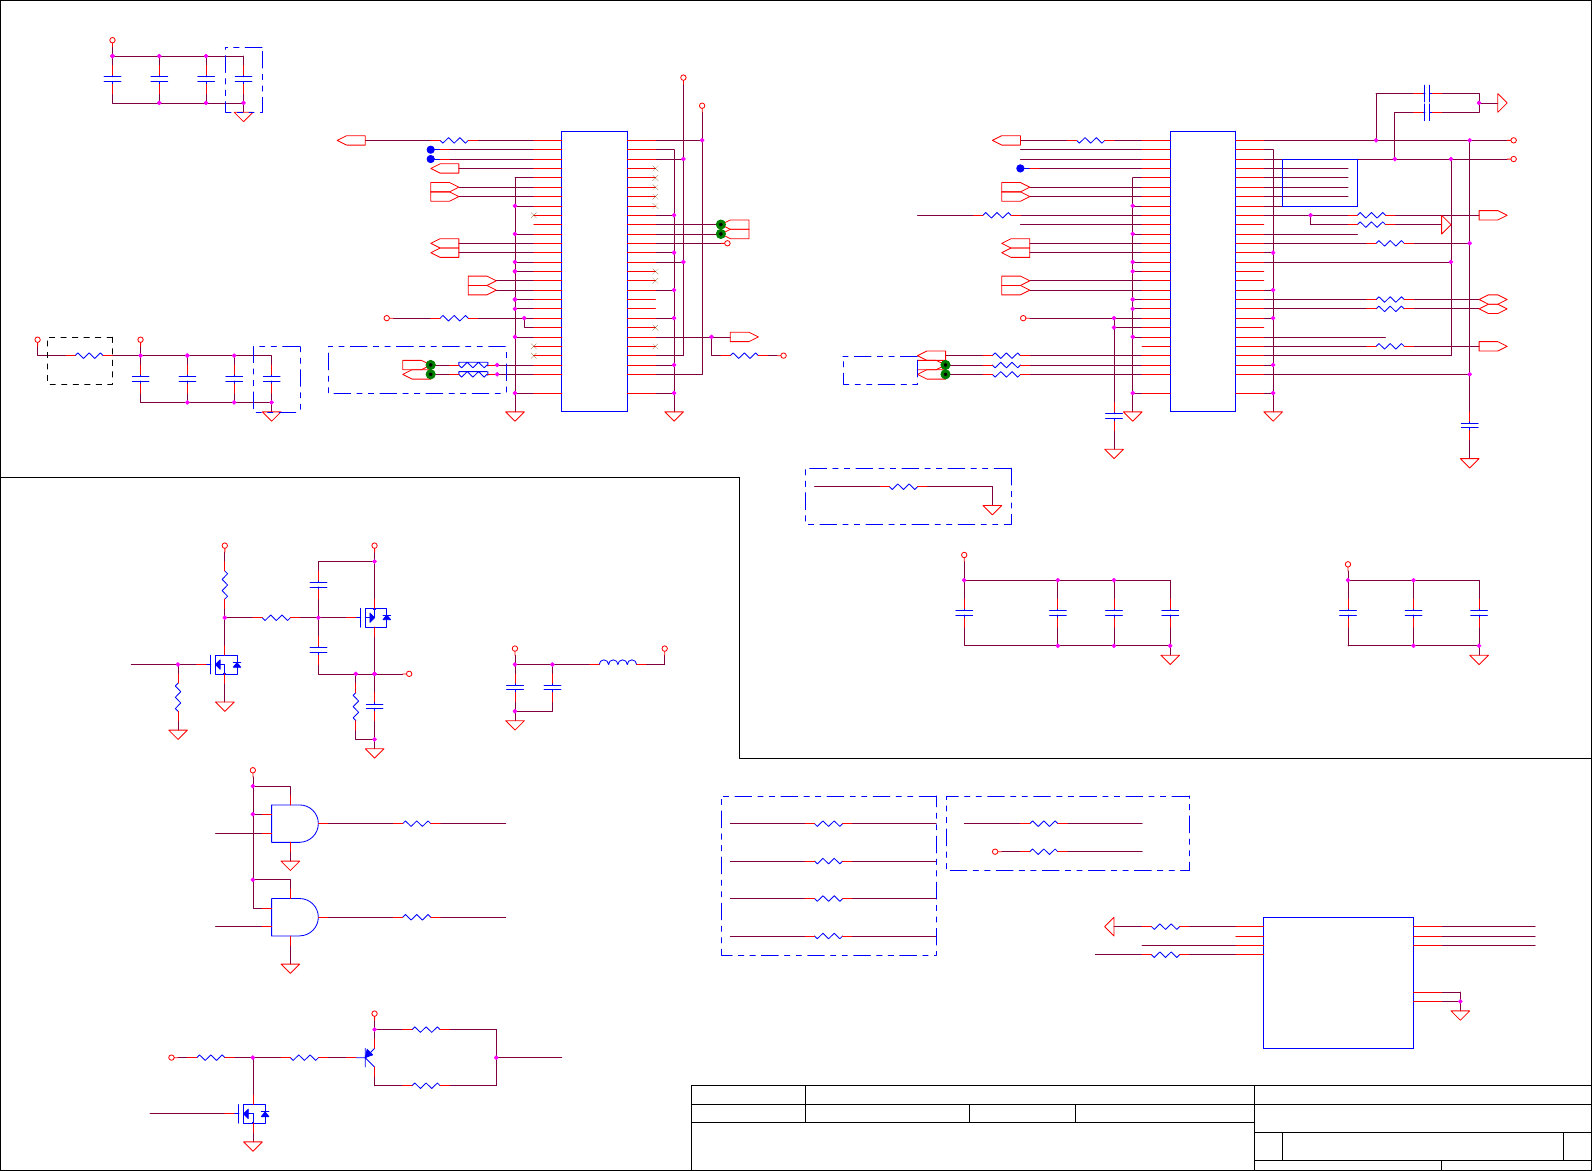Click the bottom resistor in the four-resistor box
This screenshot has height=1171, width=1592.
click(x=829, y=936)
